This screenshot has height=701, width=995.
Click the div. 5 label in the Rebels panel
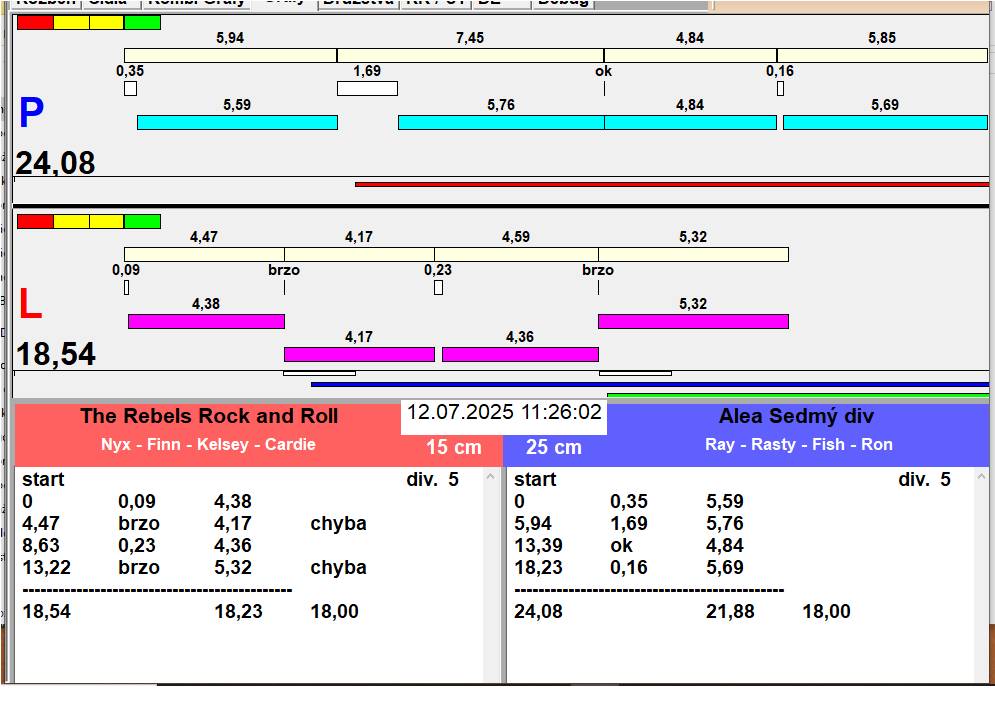[x=432, y=480]
